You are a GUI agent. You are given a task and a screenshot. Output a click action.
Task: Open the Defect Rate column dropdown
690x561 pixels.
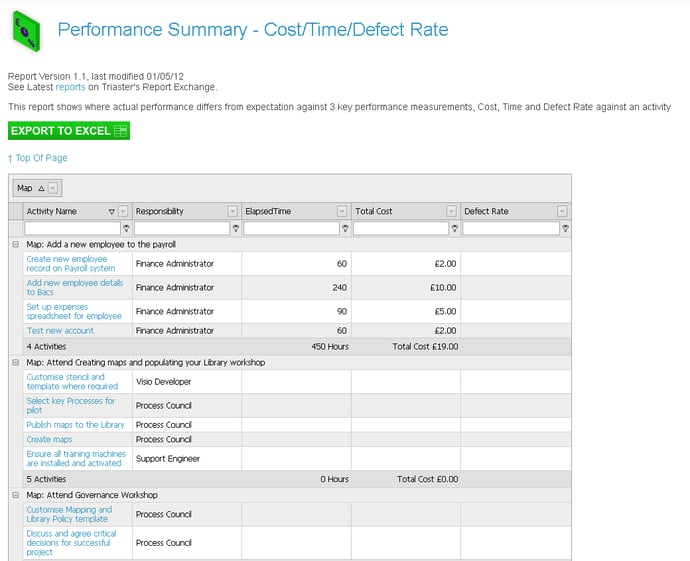[x=562, y=211]
